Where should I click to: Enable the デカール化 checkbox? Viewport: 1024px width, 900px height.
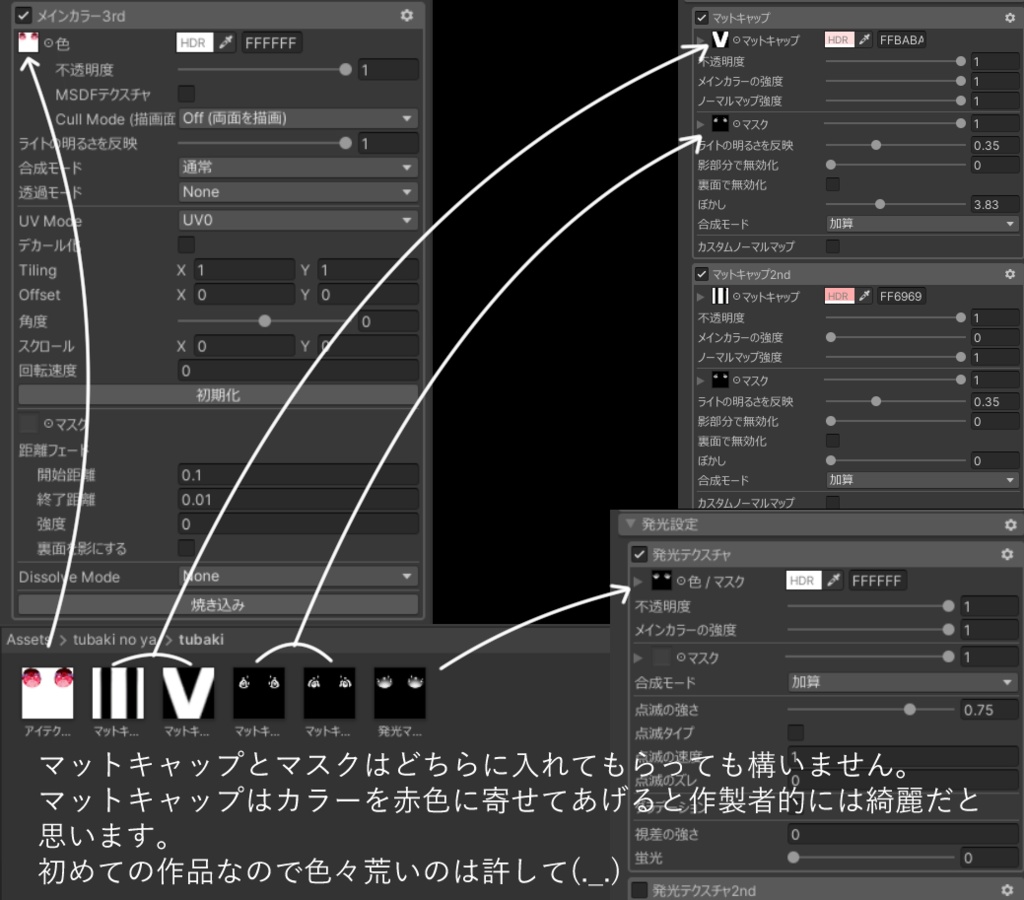[186, 245]
